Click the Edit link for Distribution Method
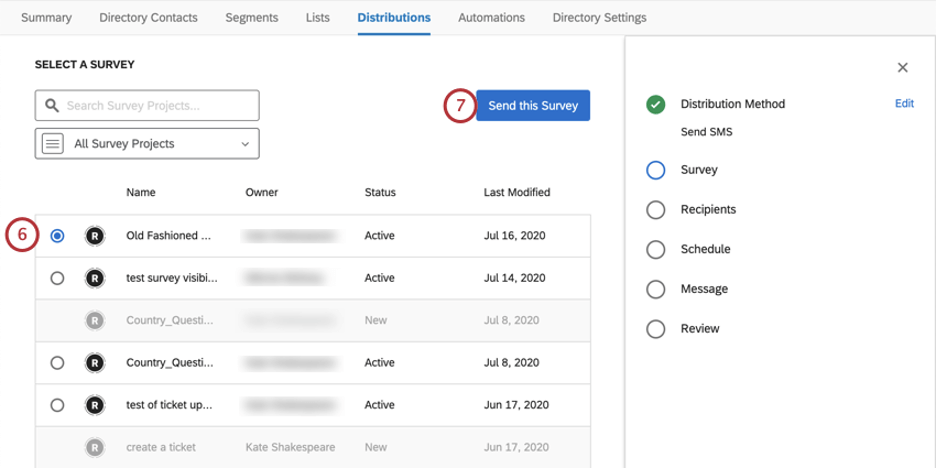936x468 pixels. [x=904, y=103]
